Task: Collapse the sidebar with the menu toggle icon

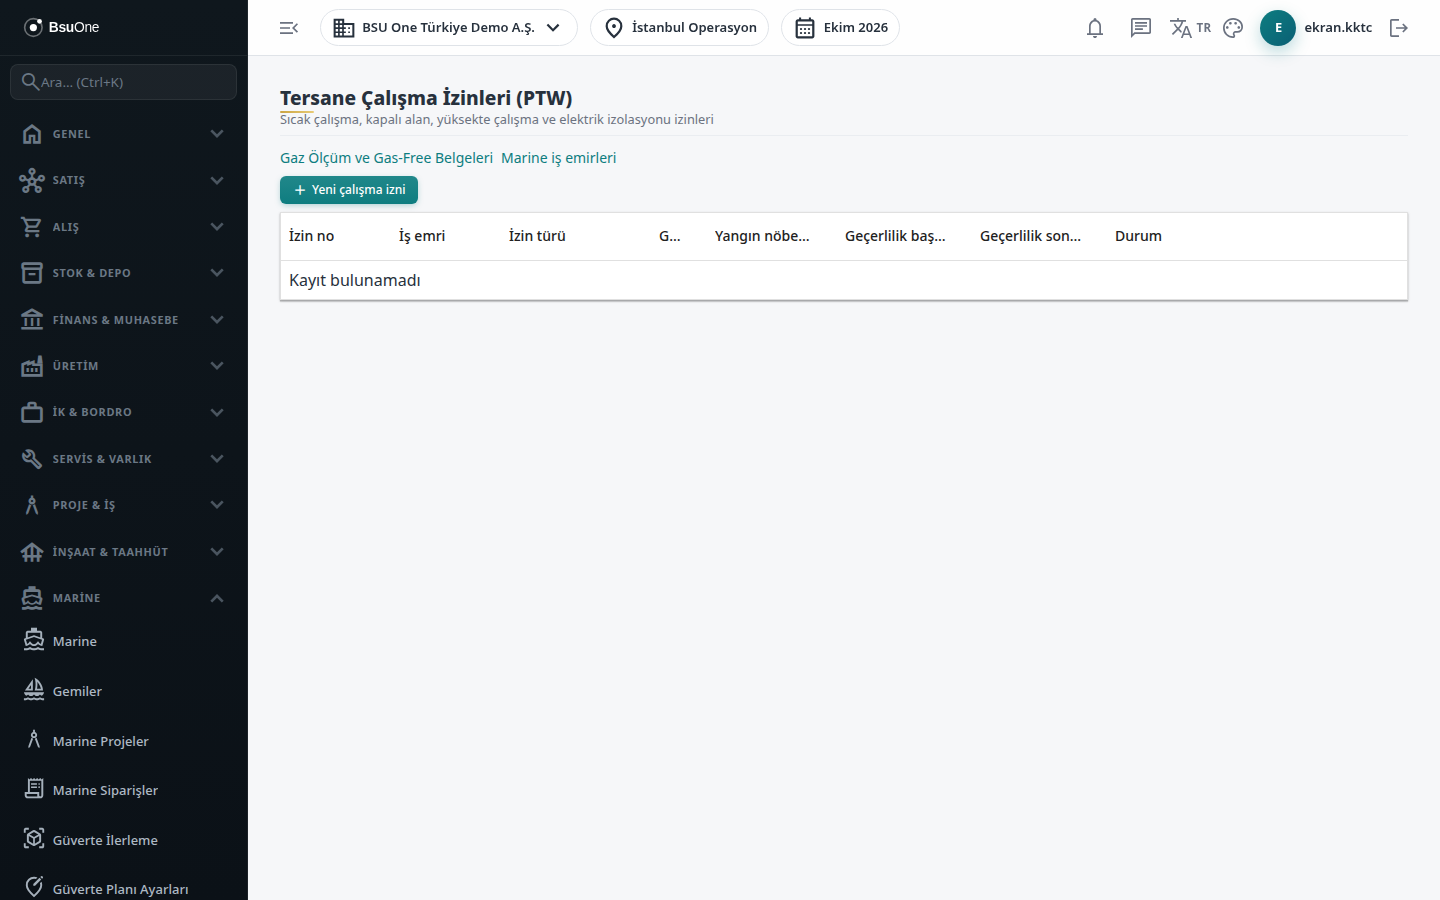Action: click(x=289, y=28)
